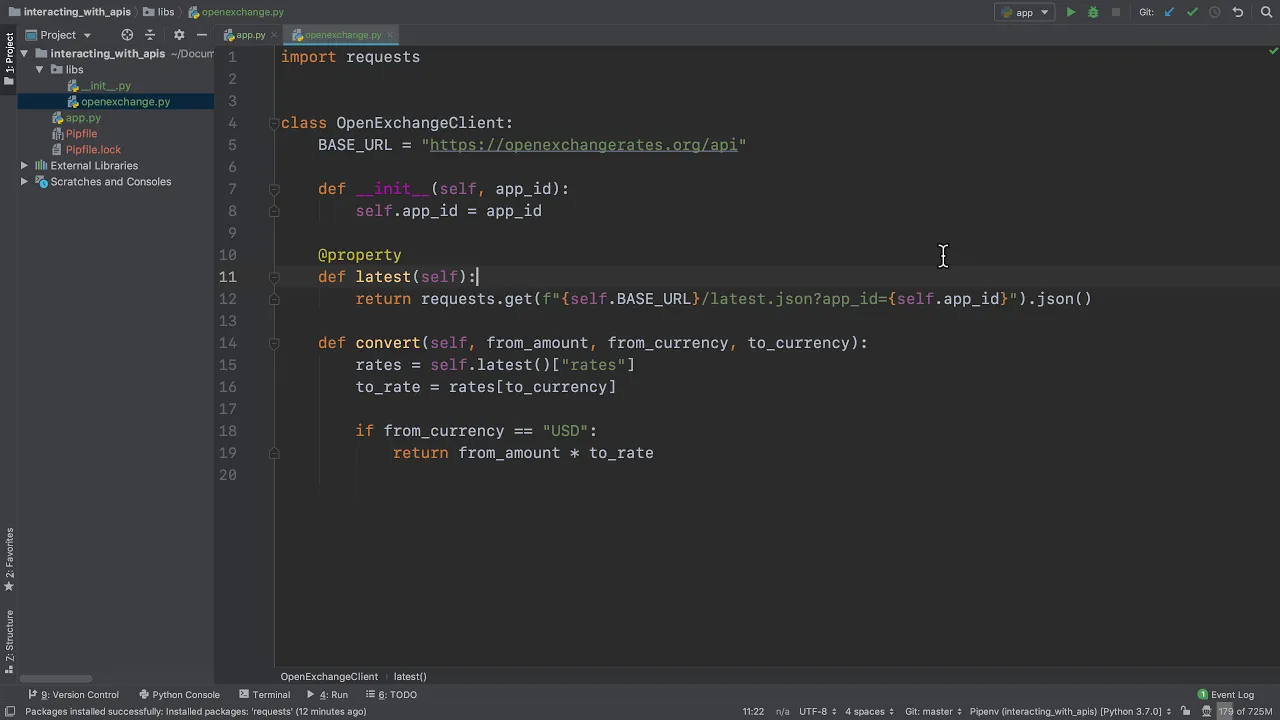Revert changes with the undo arrow icon

(x=1238, y=12)
